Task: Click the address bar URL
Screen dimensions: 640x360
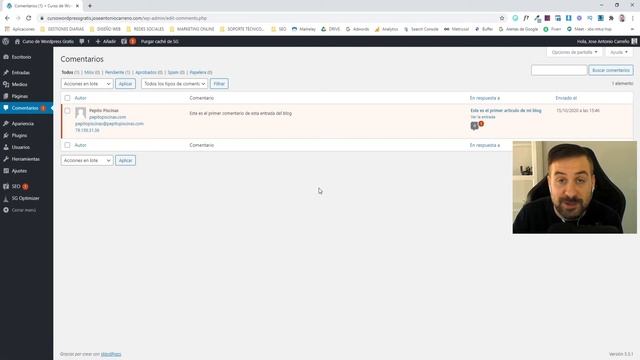Action: click(127, 18)
